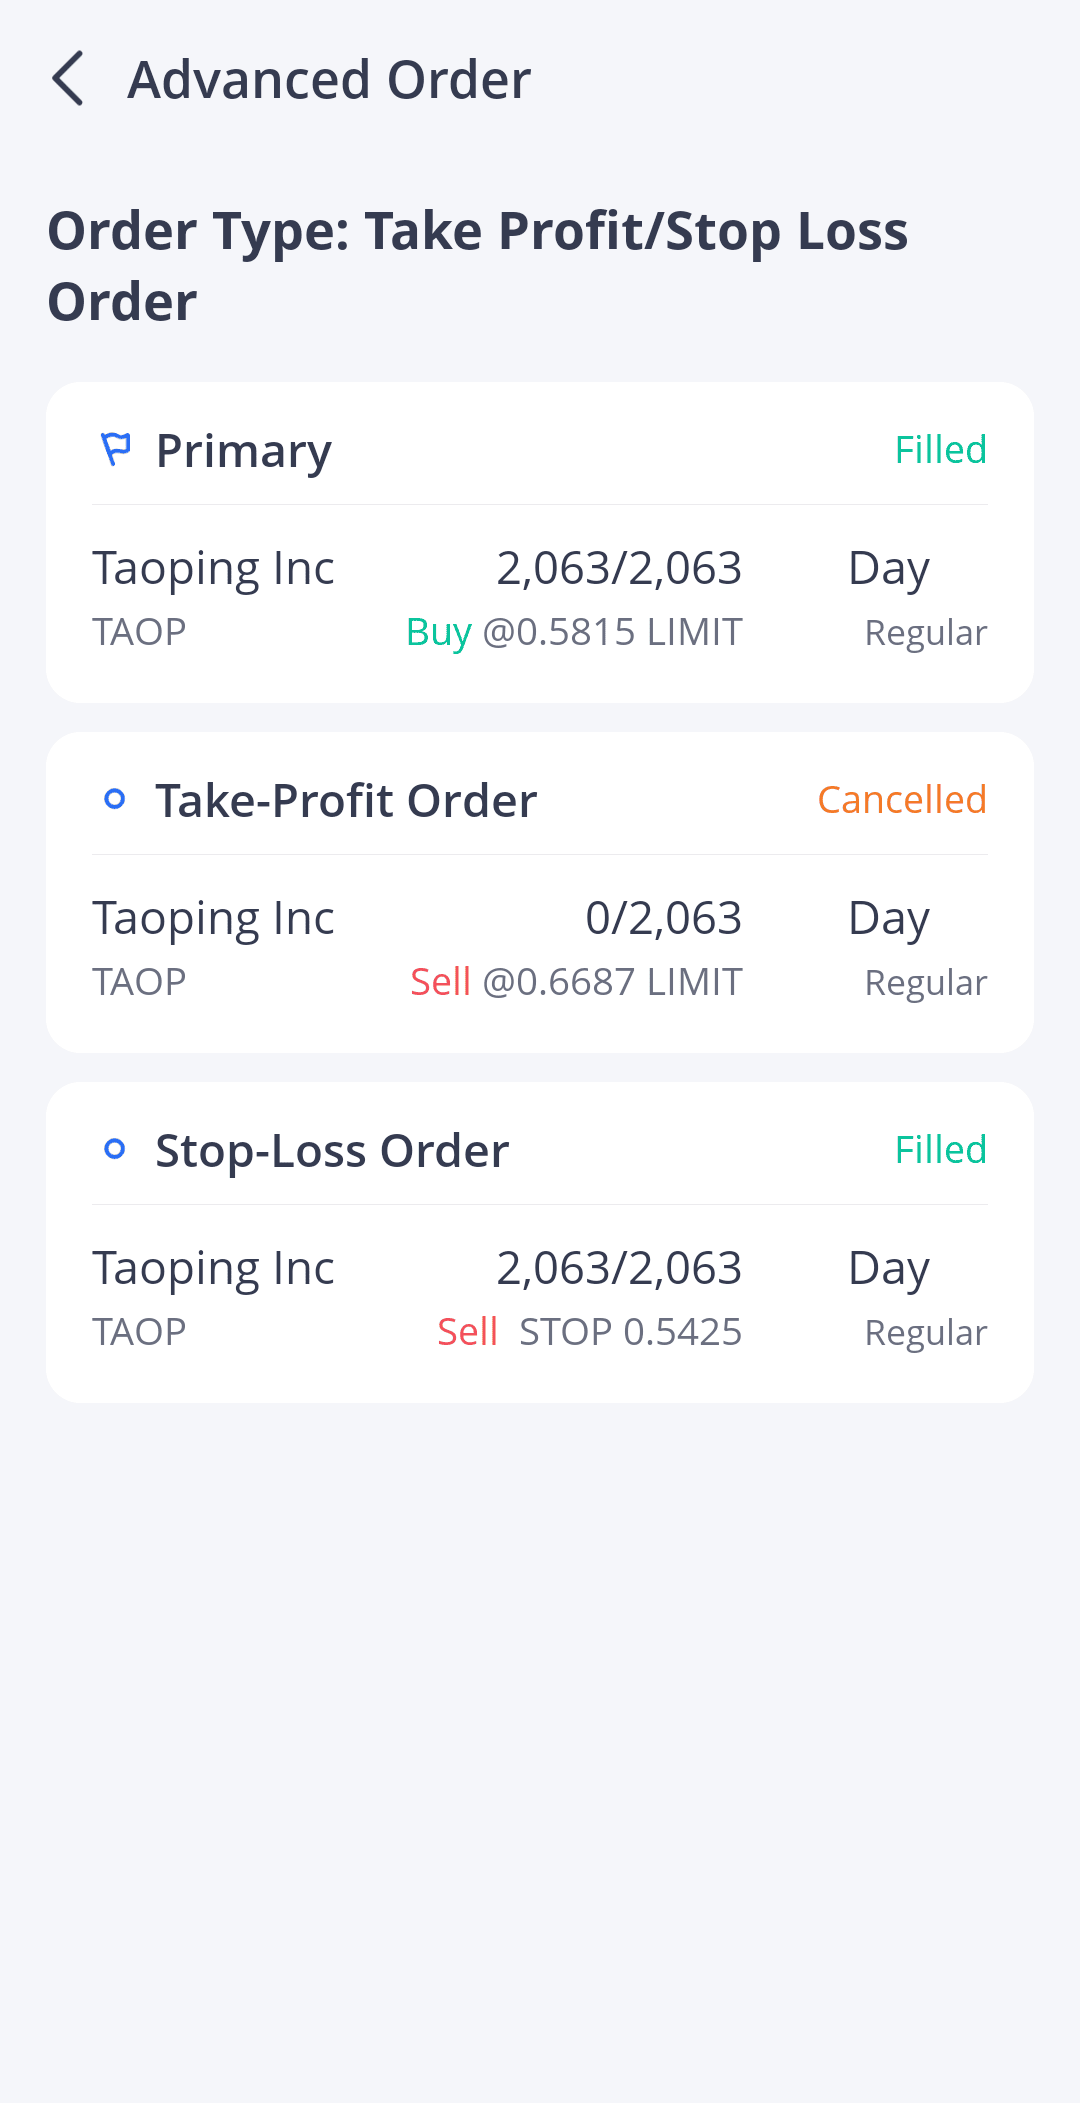Open Taoping Inc in Take-Profit card
This screenshot has height=2103, width=1080.
[x=213, y=919]
